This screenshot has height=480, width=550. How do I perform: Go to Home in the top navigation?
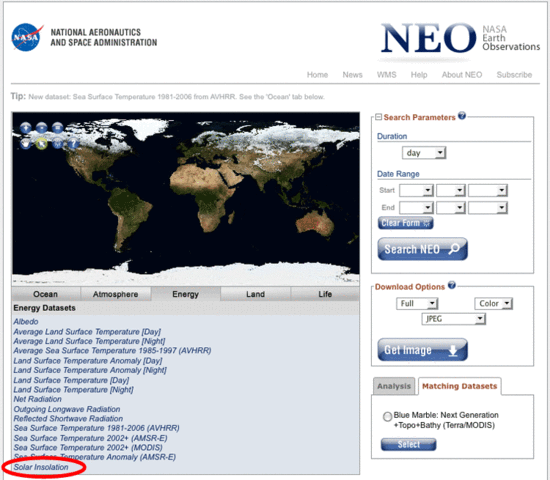[x=317, y=75]
